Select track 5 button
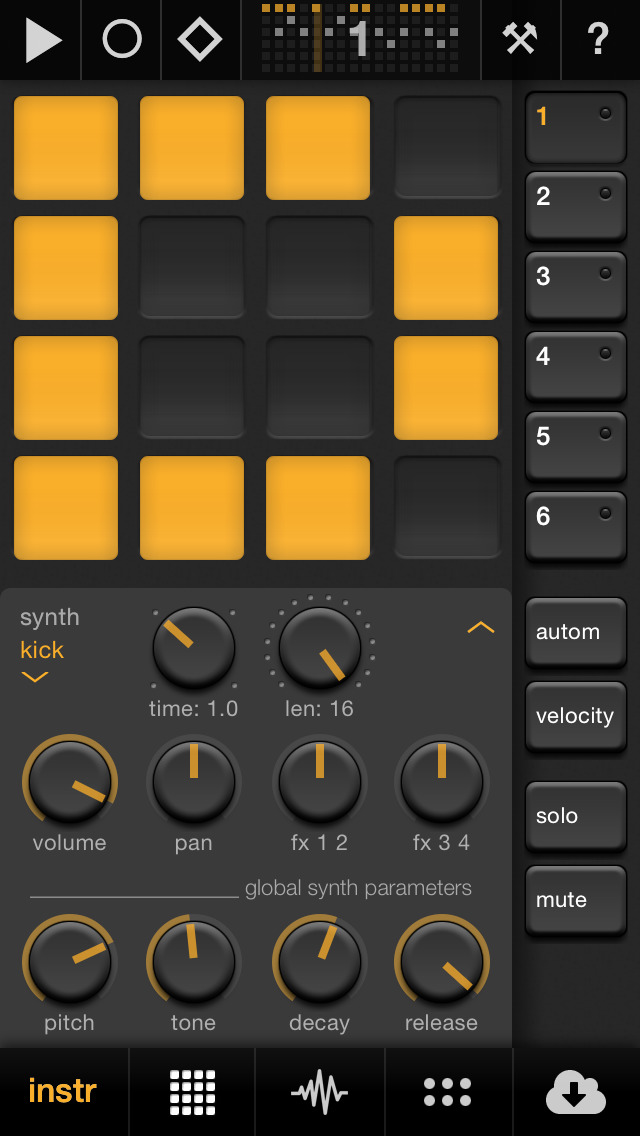The width and height of the screenshot is (640, 1136). click(x=575, y=448)
